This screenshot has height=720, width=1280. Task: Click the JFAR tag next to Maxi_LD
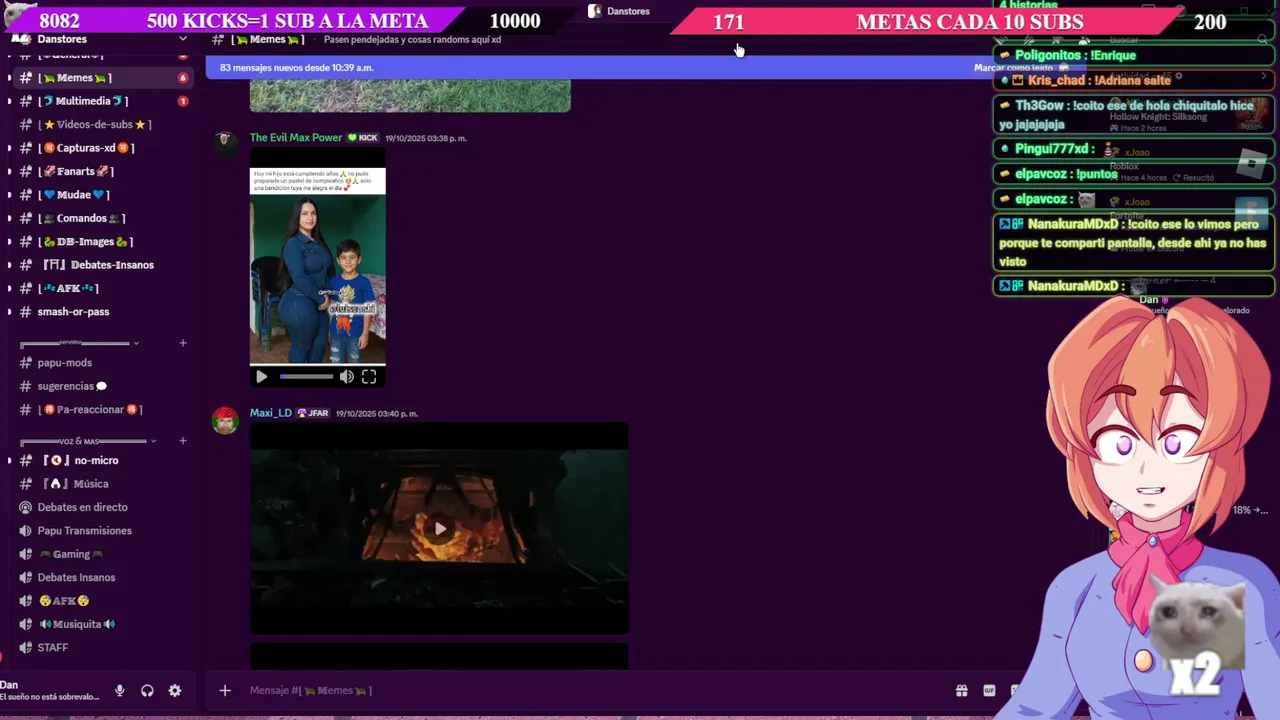tap(313, 413)
